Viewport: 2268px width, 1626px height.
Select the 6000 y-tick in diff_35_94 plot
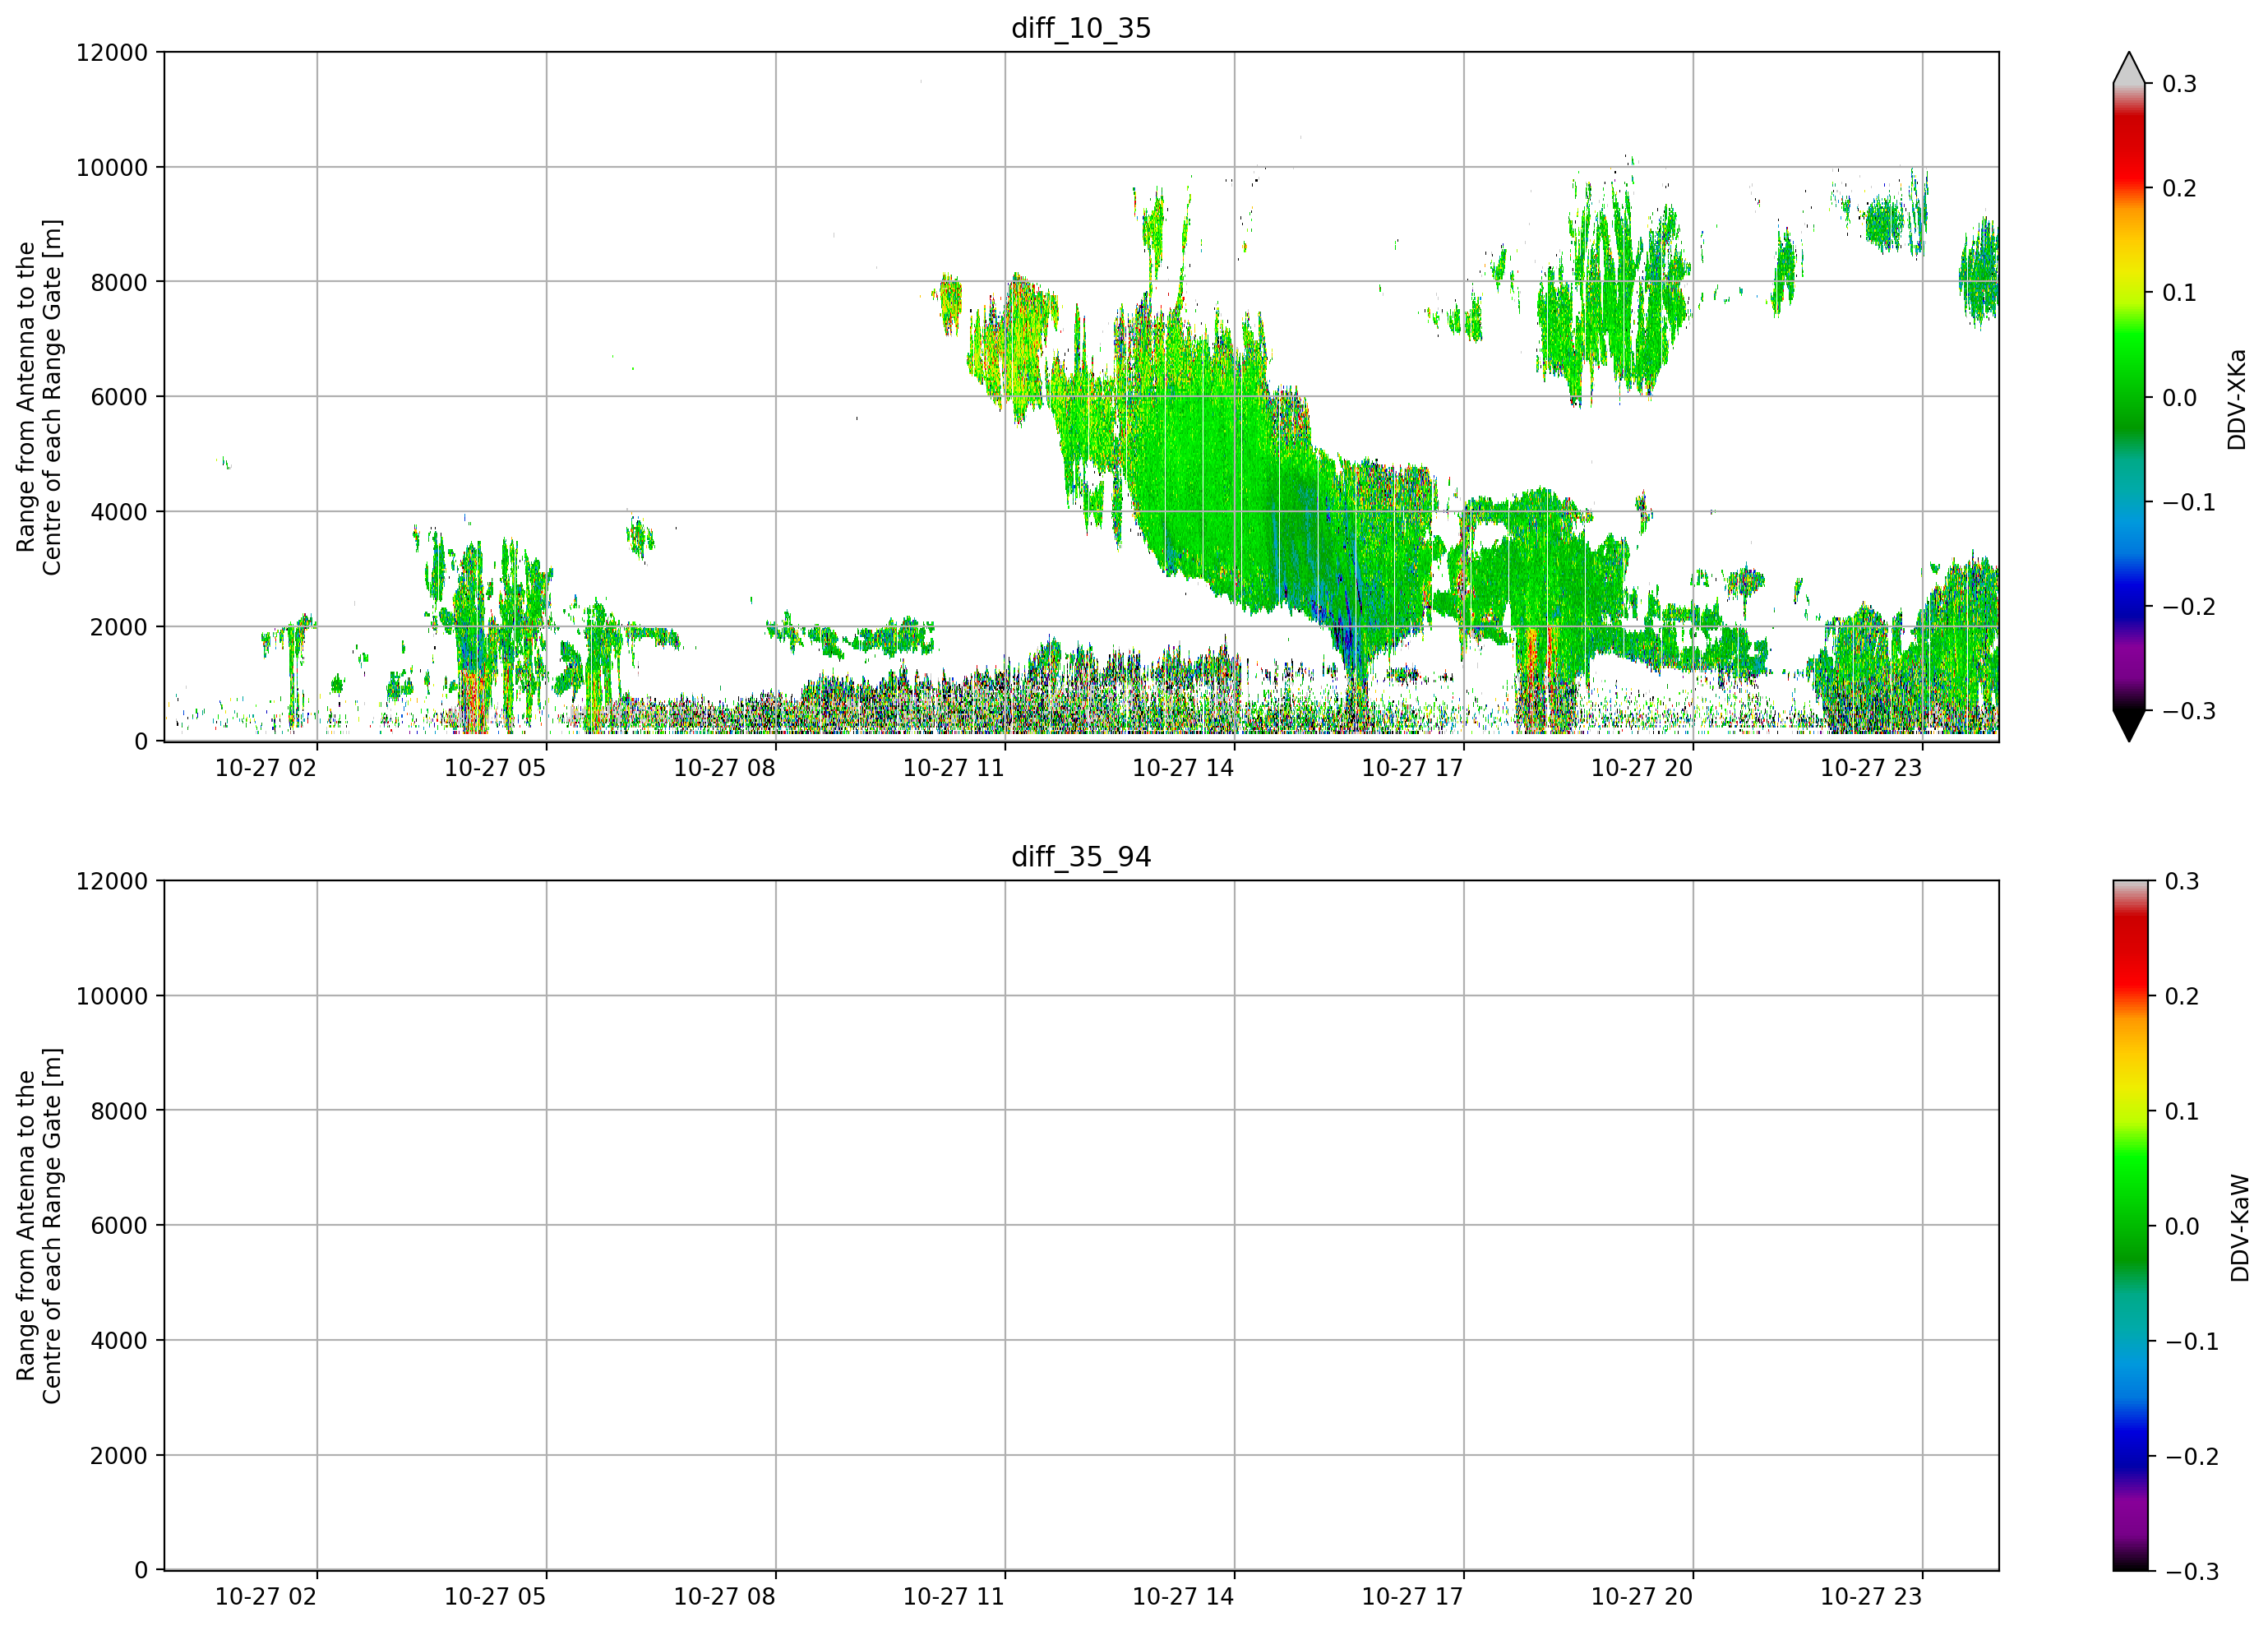(x=119, y=1226)
